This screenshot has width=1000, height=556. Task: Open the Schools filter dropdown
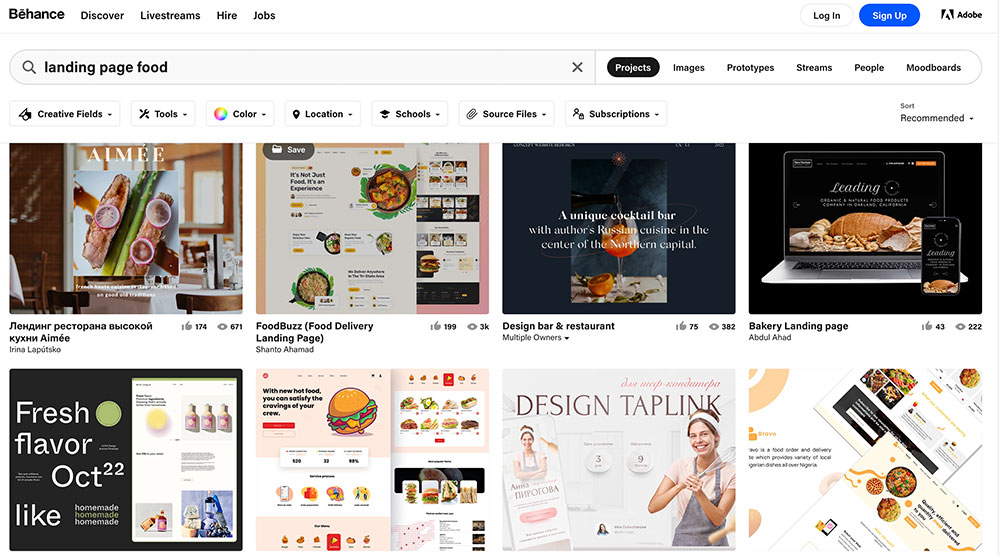409,114
